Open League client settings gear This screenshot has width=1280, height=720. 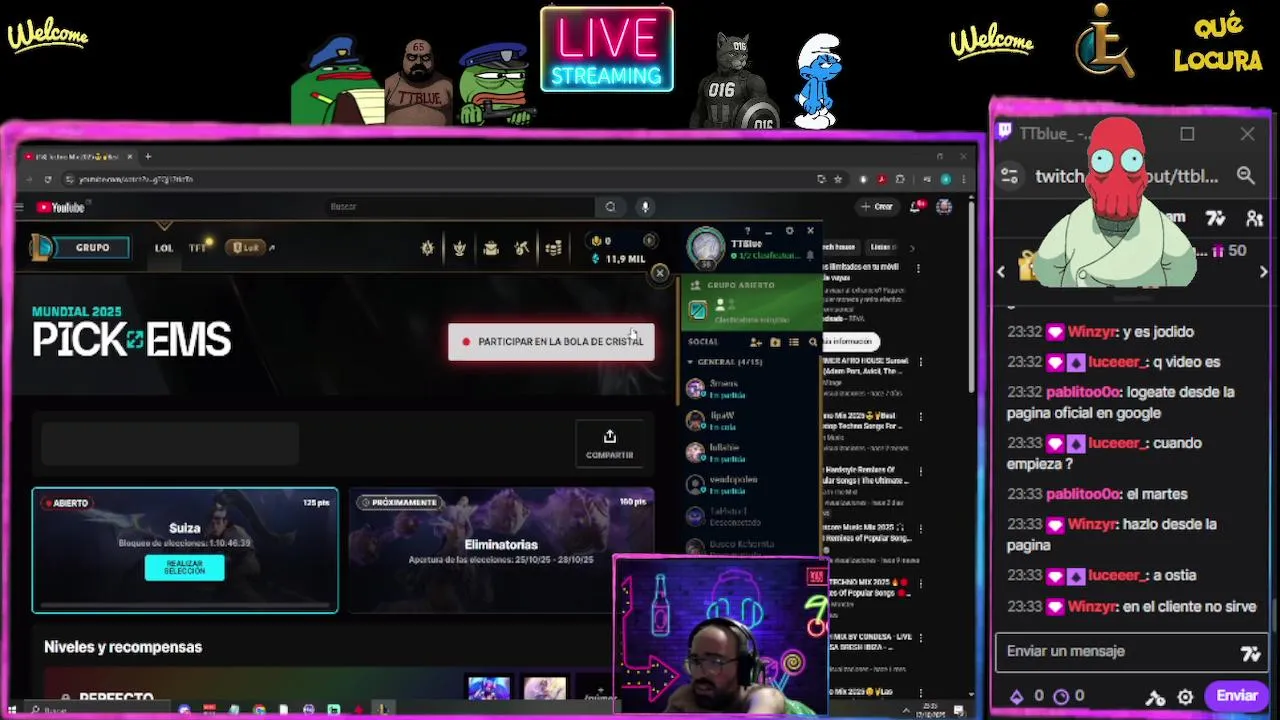[789, 231]
